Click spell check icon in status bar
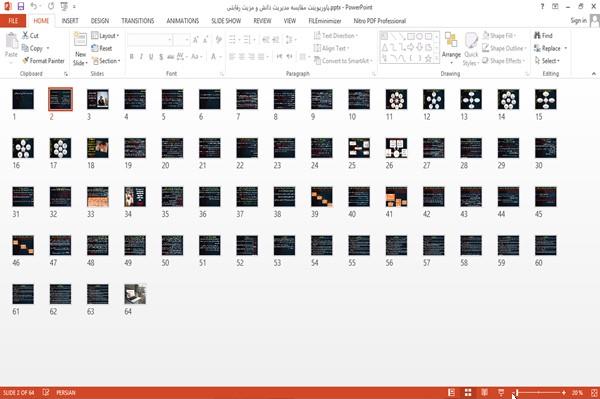This screenshot has height=399, width=600. pyautogui.click(x=46, y=392)
